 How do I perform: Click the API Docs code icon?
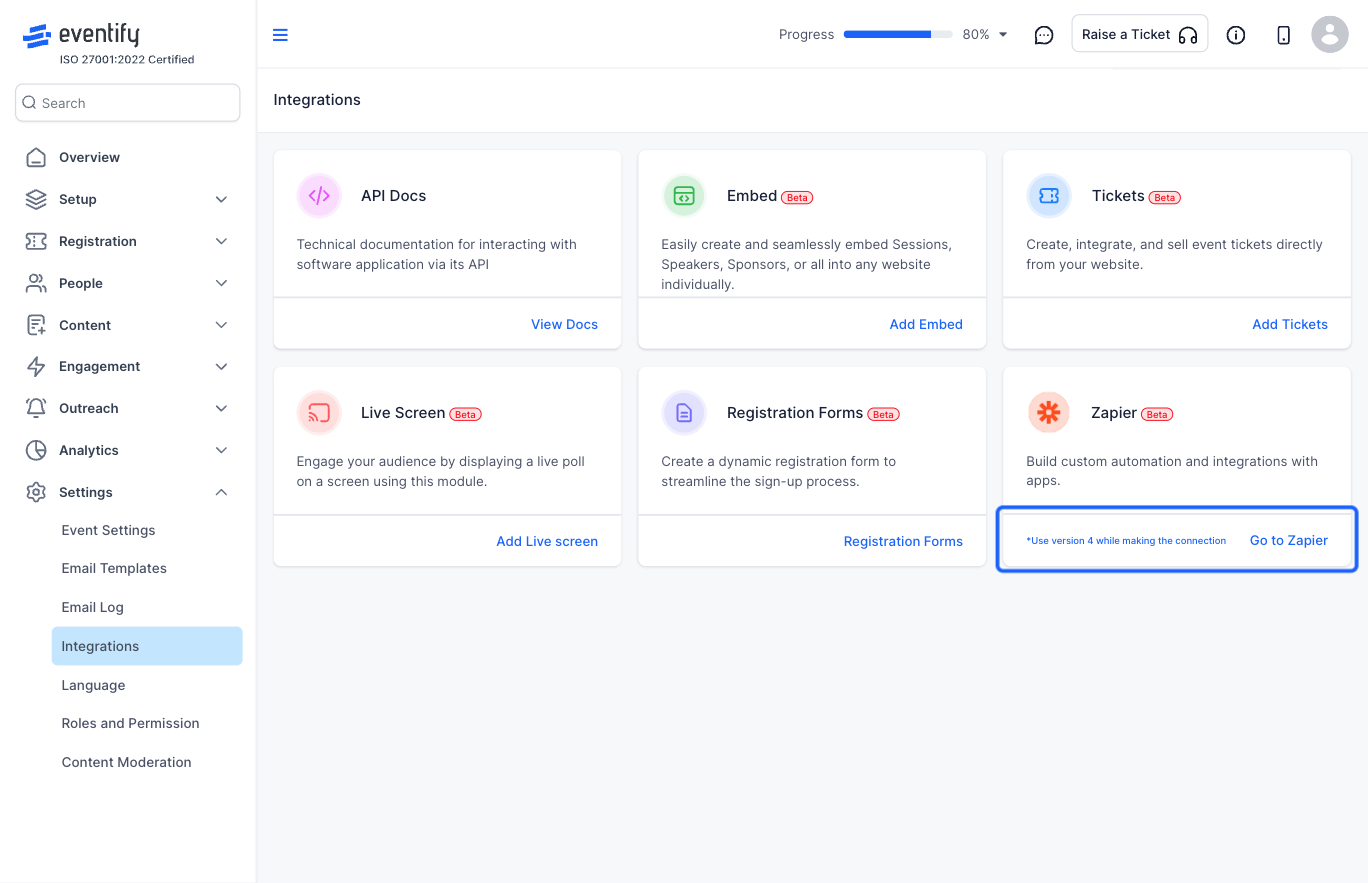(319, 196)
